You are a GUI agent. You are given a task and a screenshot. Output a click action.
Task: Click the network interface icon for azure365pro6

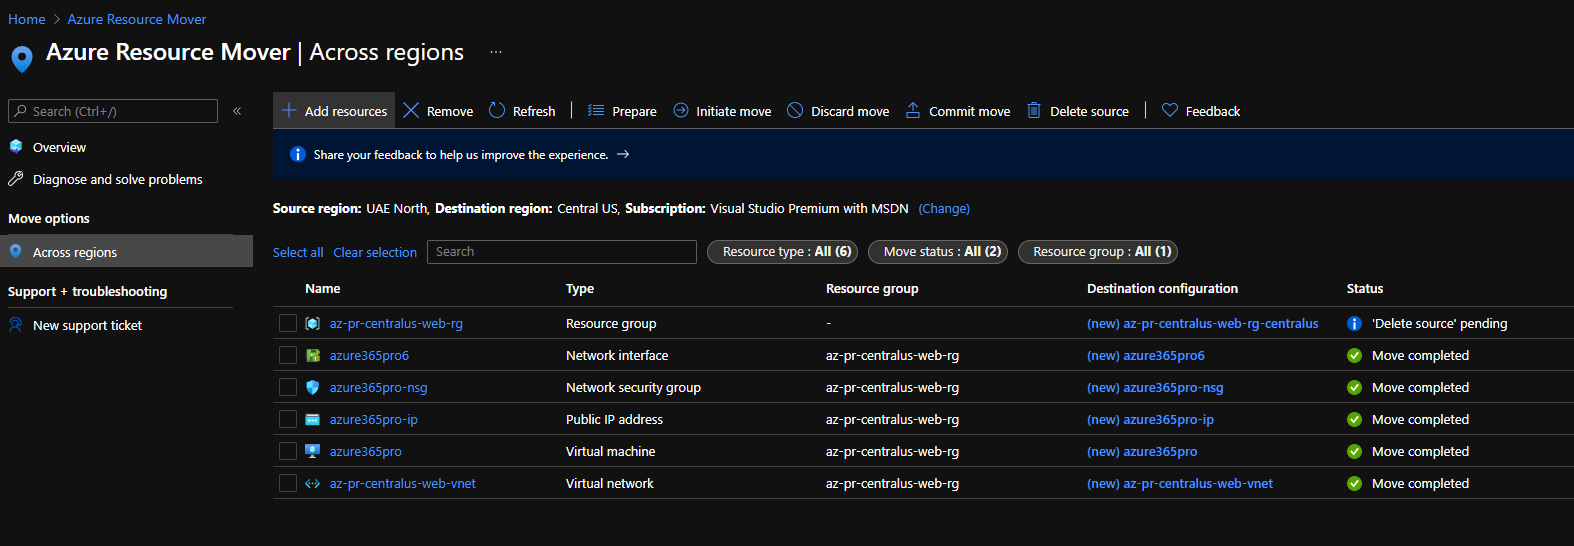[312, 356]
